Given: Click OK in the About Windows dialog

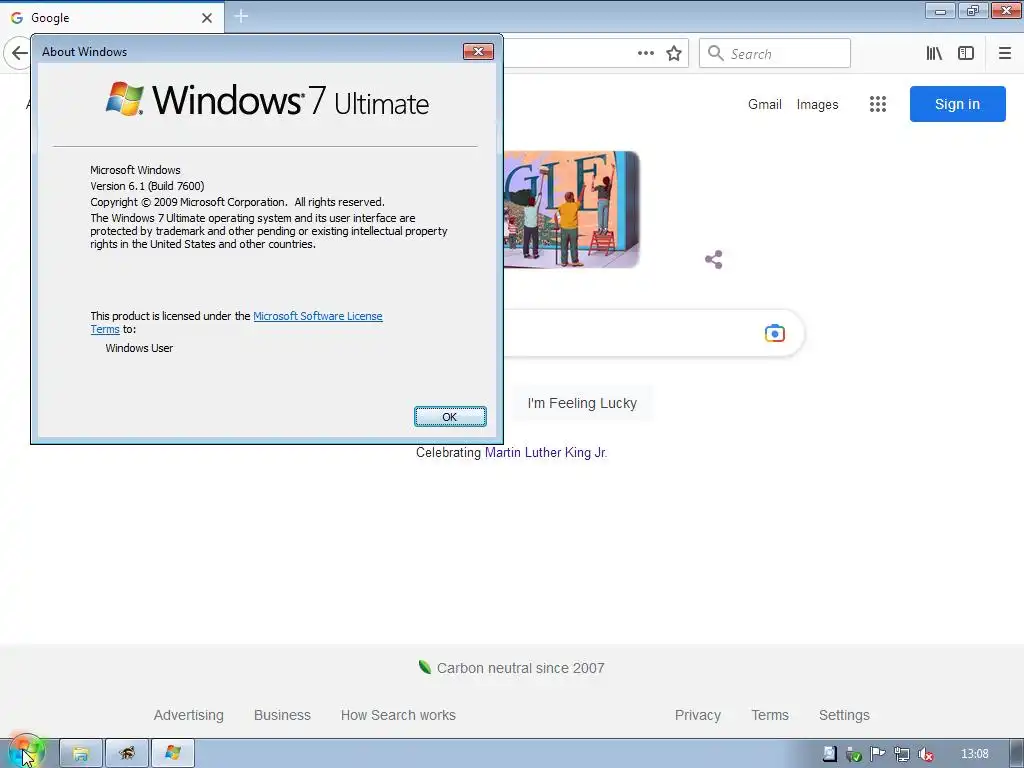Looking at the screenshot, I should (x=450, y=417).
